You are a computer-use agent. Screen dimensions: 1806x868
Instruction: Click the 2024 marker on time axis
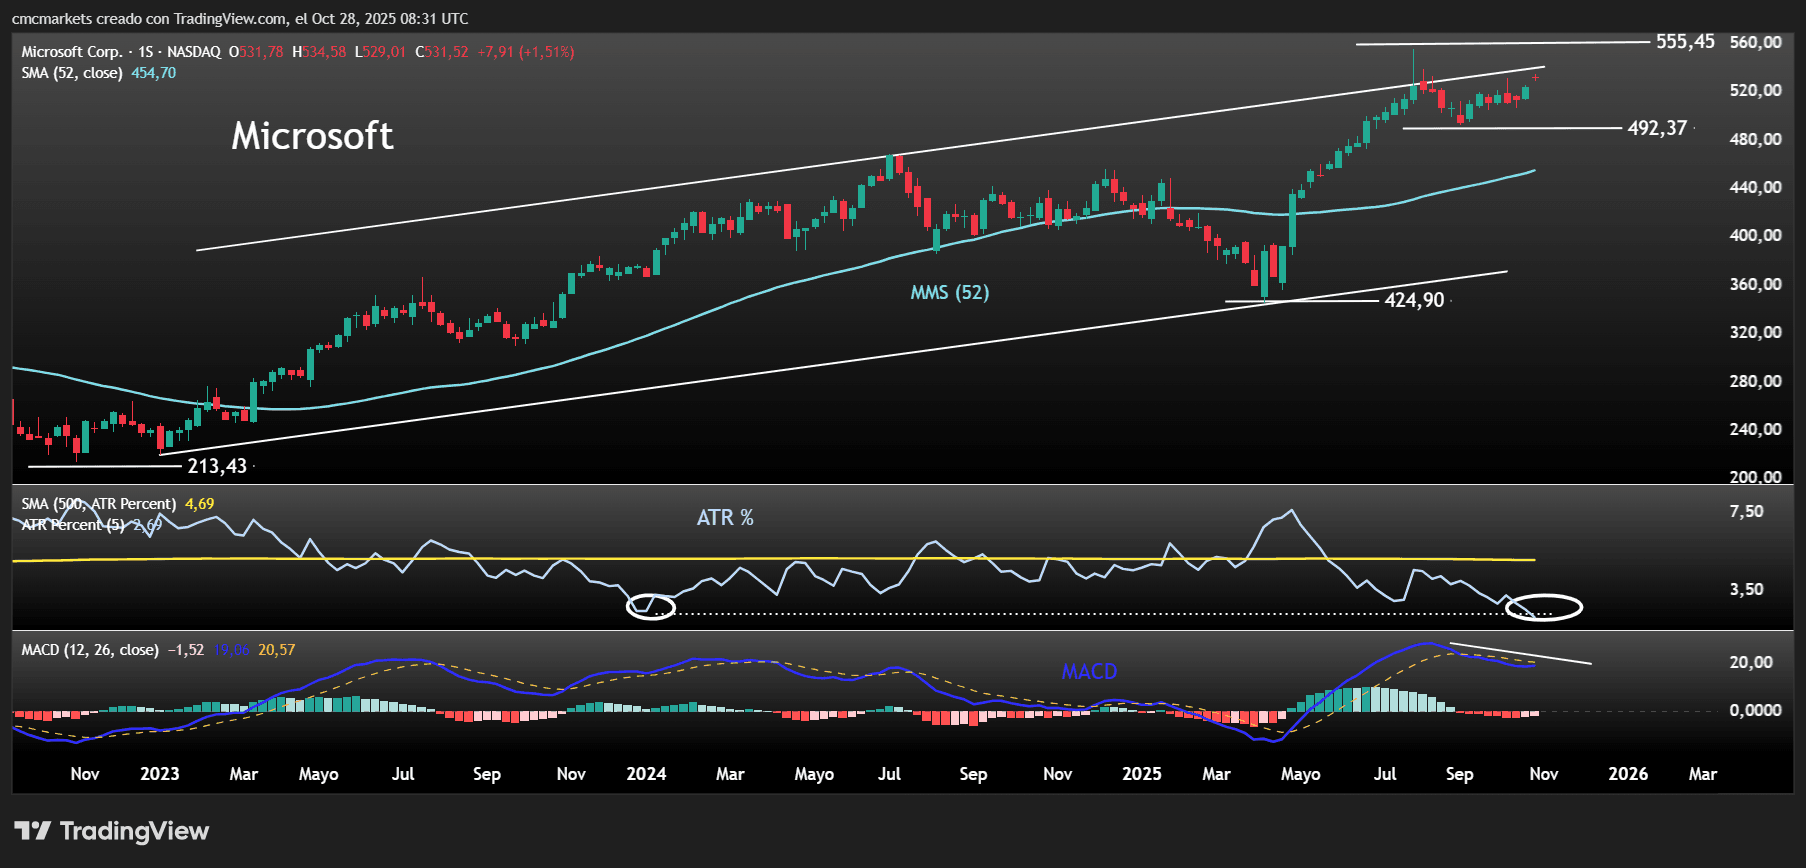[646, 774]
